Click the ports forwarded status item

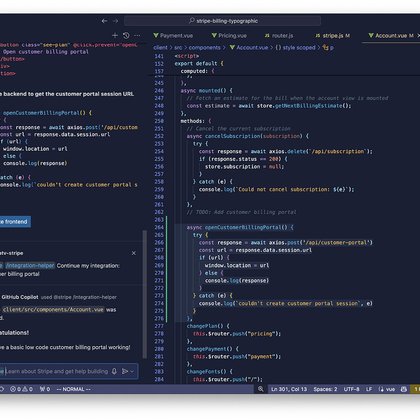point(45,389)
